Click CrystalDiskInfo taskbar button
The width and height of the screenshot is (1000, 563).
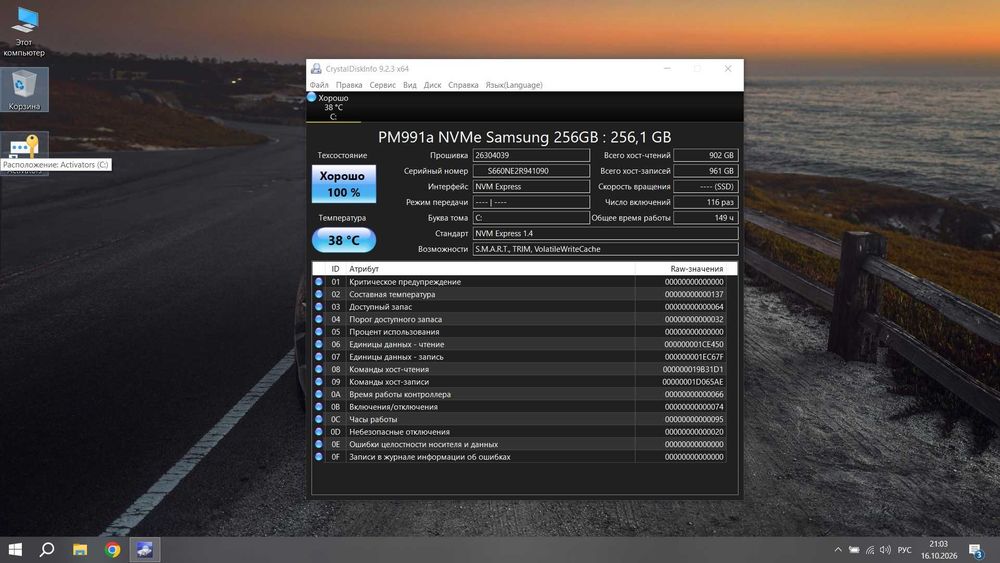(x=145, y=550)
